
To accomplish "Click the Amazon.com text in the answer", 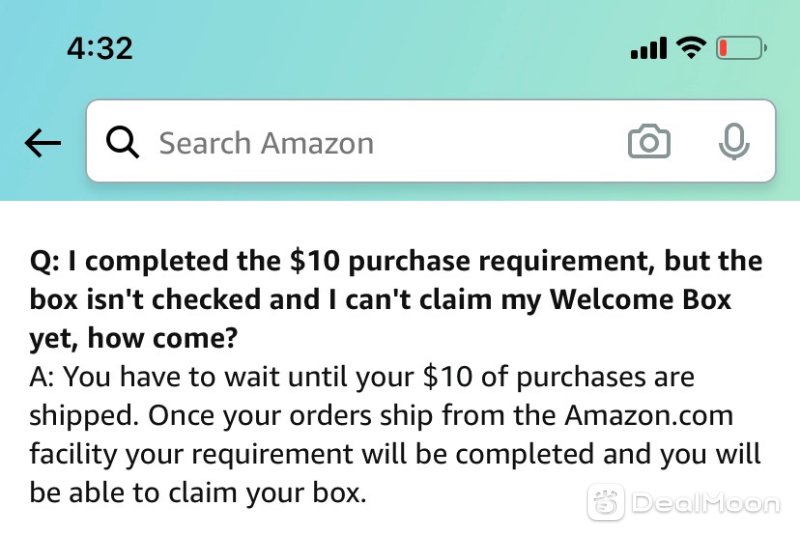I will [x=649, y=416].
